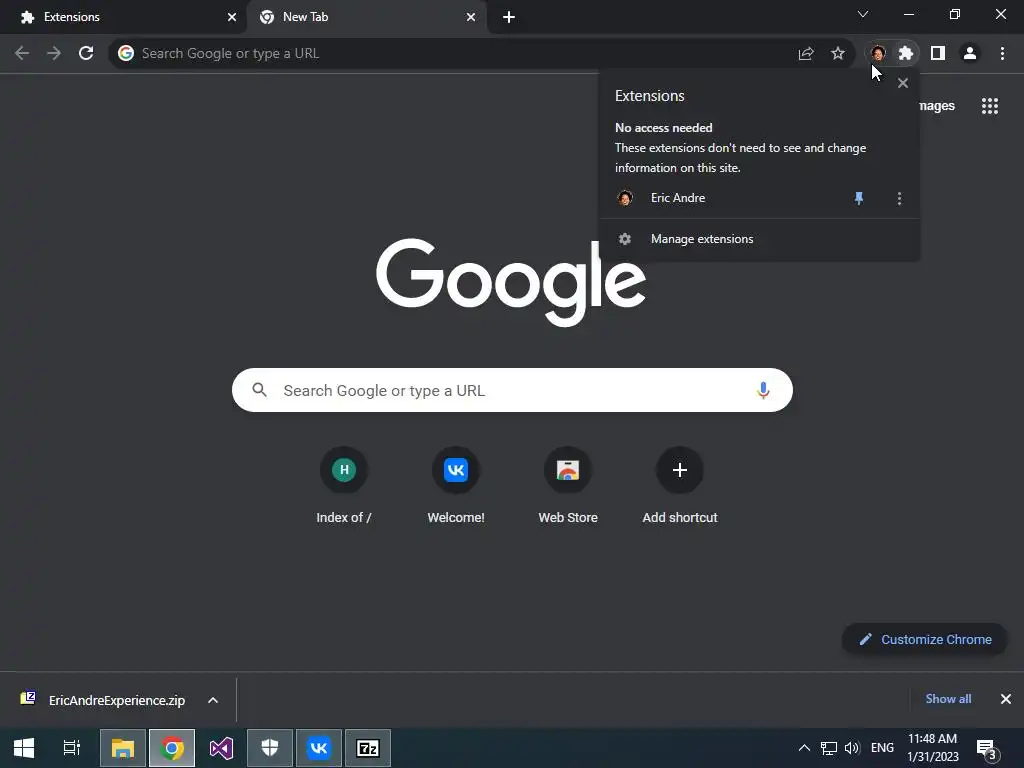
Task: Click Show all downloads
Action: click(948, 699)
